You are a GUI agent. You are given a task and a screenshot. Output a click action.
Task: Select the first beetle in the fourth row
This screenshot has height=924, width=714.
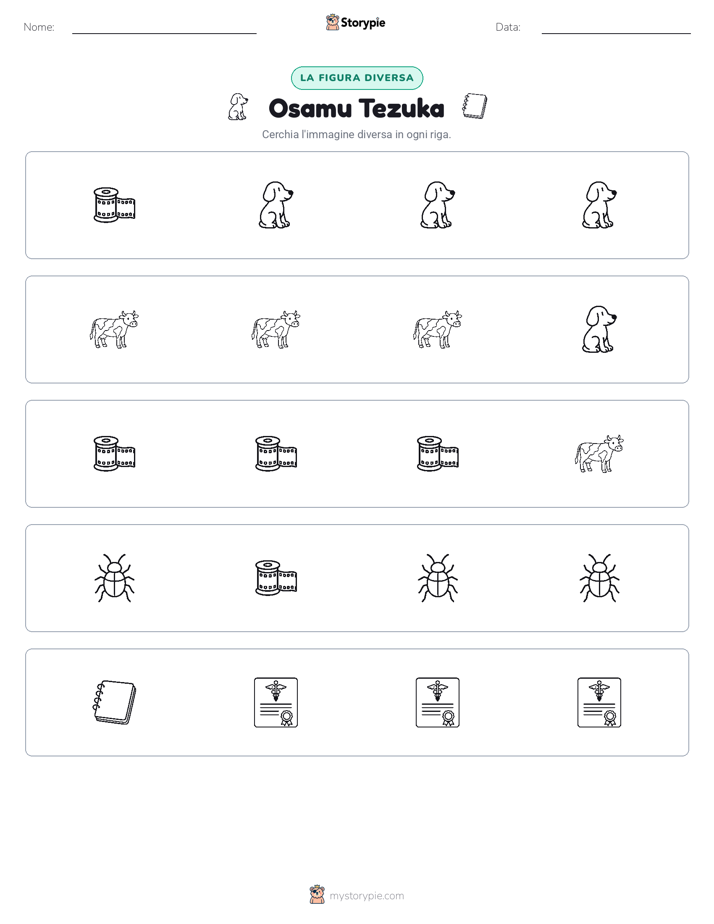114,578
